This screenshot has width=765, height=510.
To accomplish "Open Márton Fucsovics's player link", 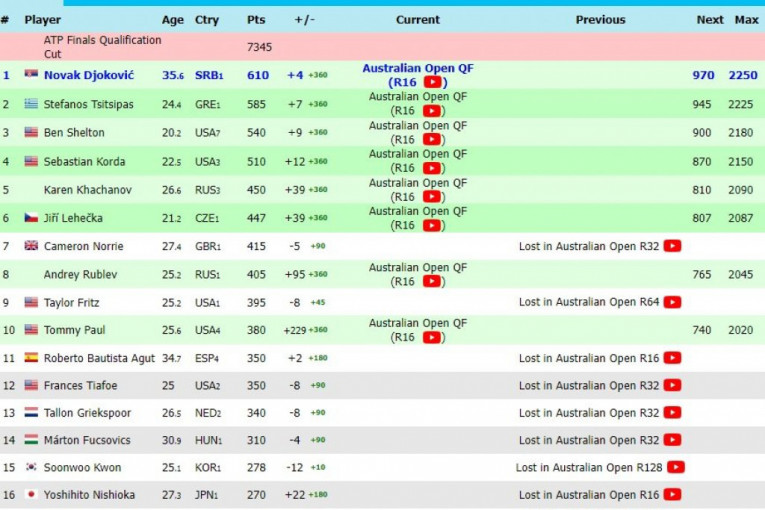I will [86, 440].
